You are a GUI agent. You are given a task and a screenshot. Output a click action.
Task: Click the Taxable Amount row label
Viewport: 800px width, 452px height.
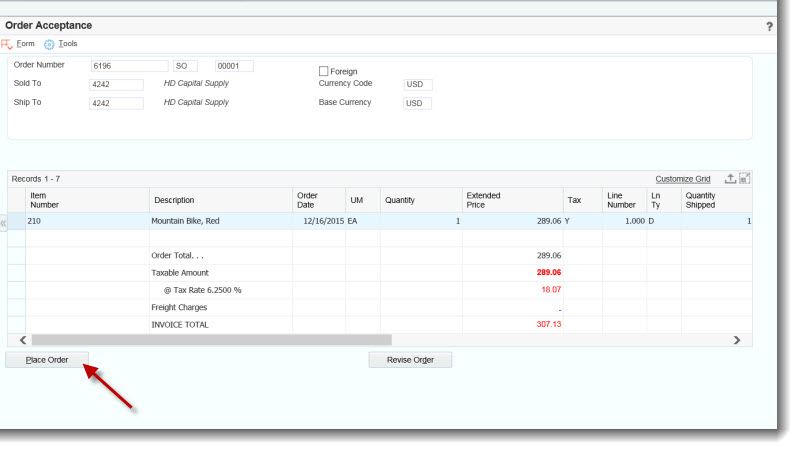coord(180,272)
